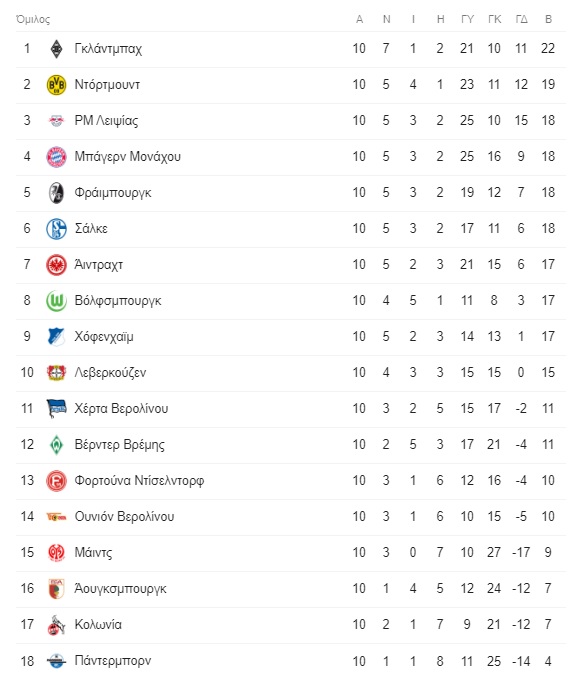Viewport: 569px width, 695px height.
Task: Click the Β points column header
Action: click(549, 19)
